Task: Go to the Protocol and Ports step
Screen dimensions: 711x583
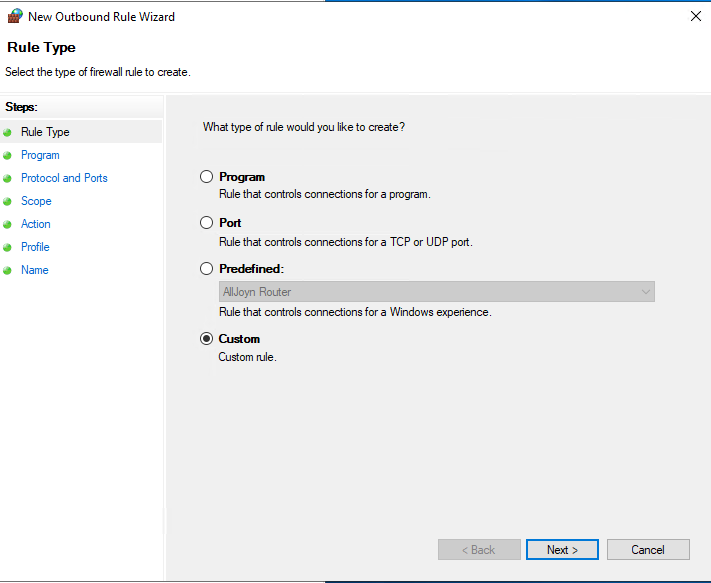Action: pos(64,178)
